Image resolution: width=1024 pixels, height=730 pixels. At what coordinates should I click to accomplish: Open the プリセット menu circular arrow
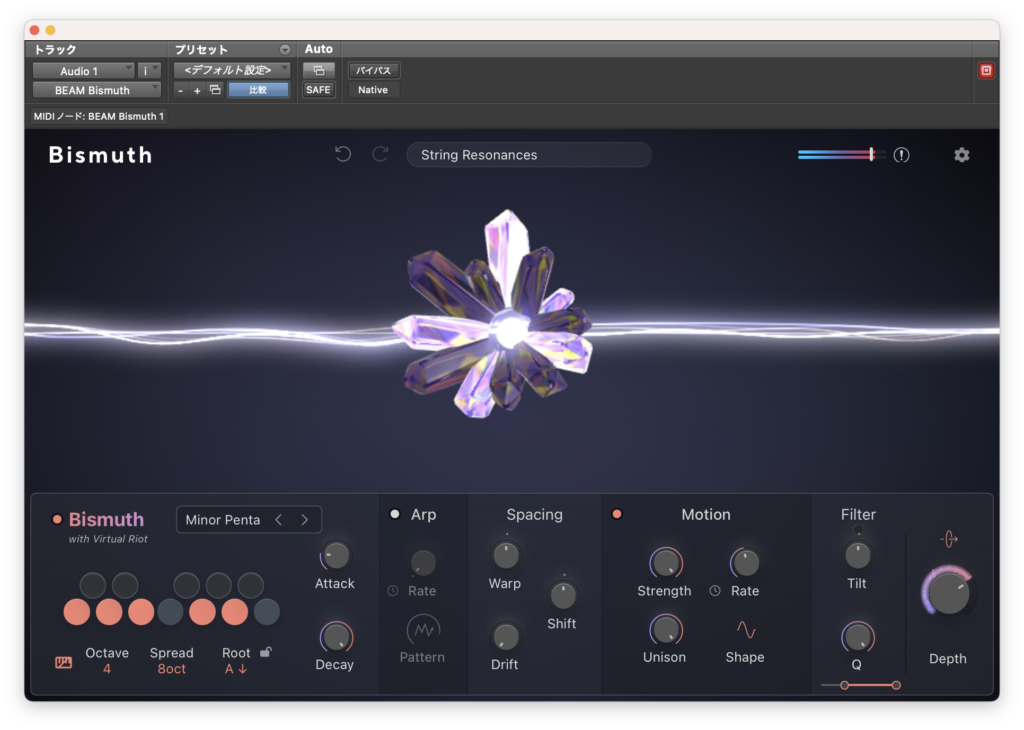point(285,50)
